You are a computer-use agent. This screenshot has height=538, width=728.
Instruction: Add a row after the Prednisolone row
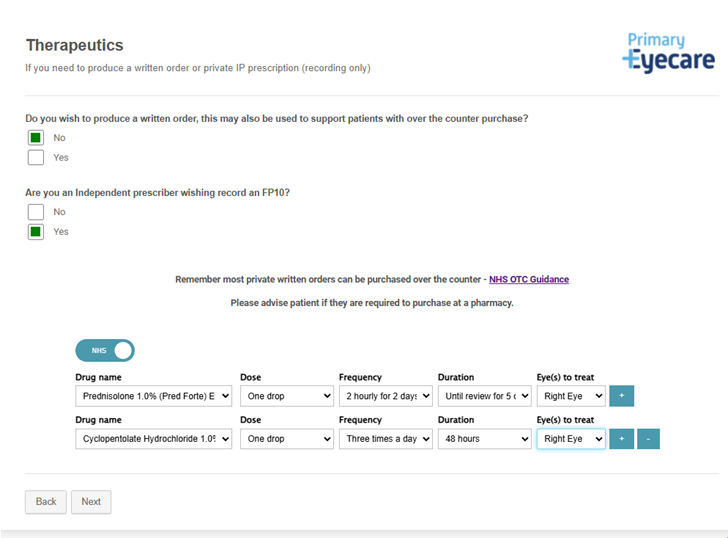coord(621,396)
